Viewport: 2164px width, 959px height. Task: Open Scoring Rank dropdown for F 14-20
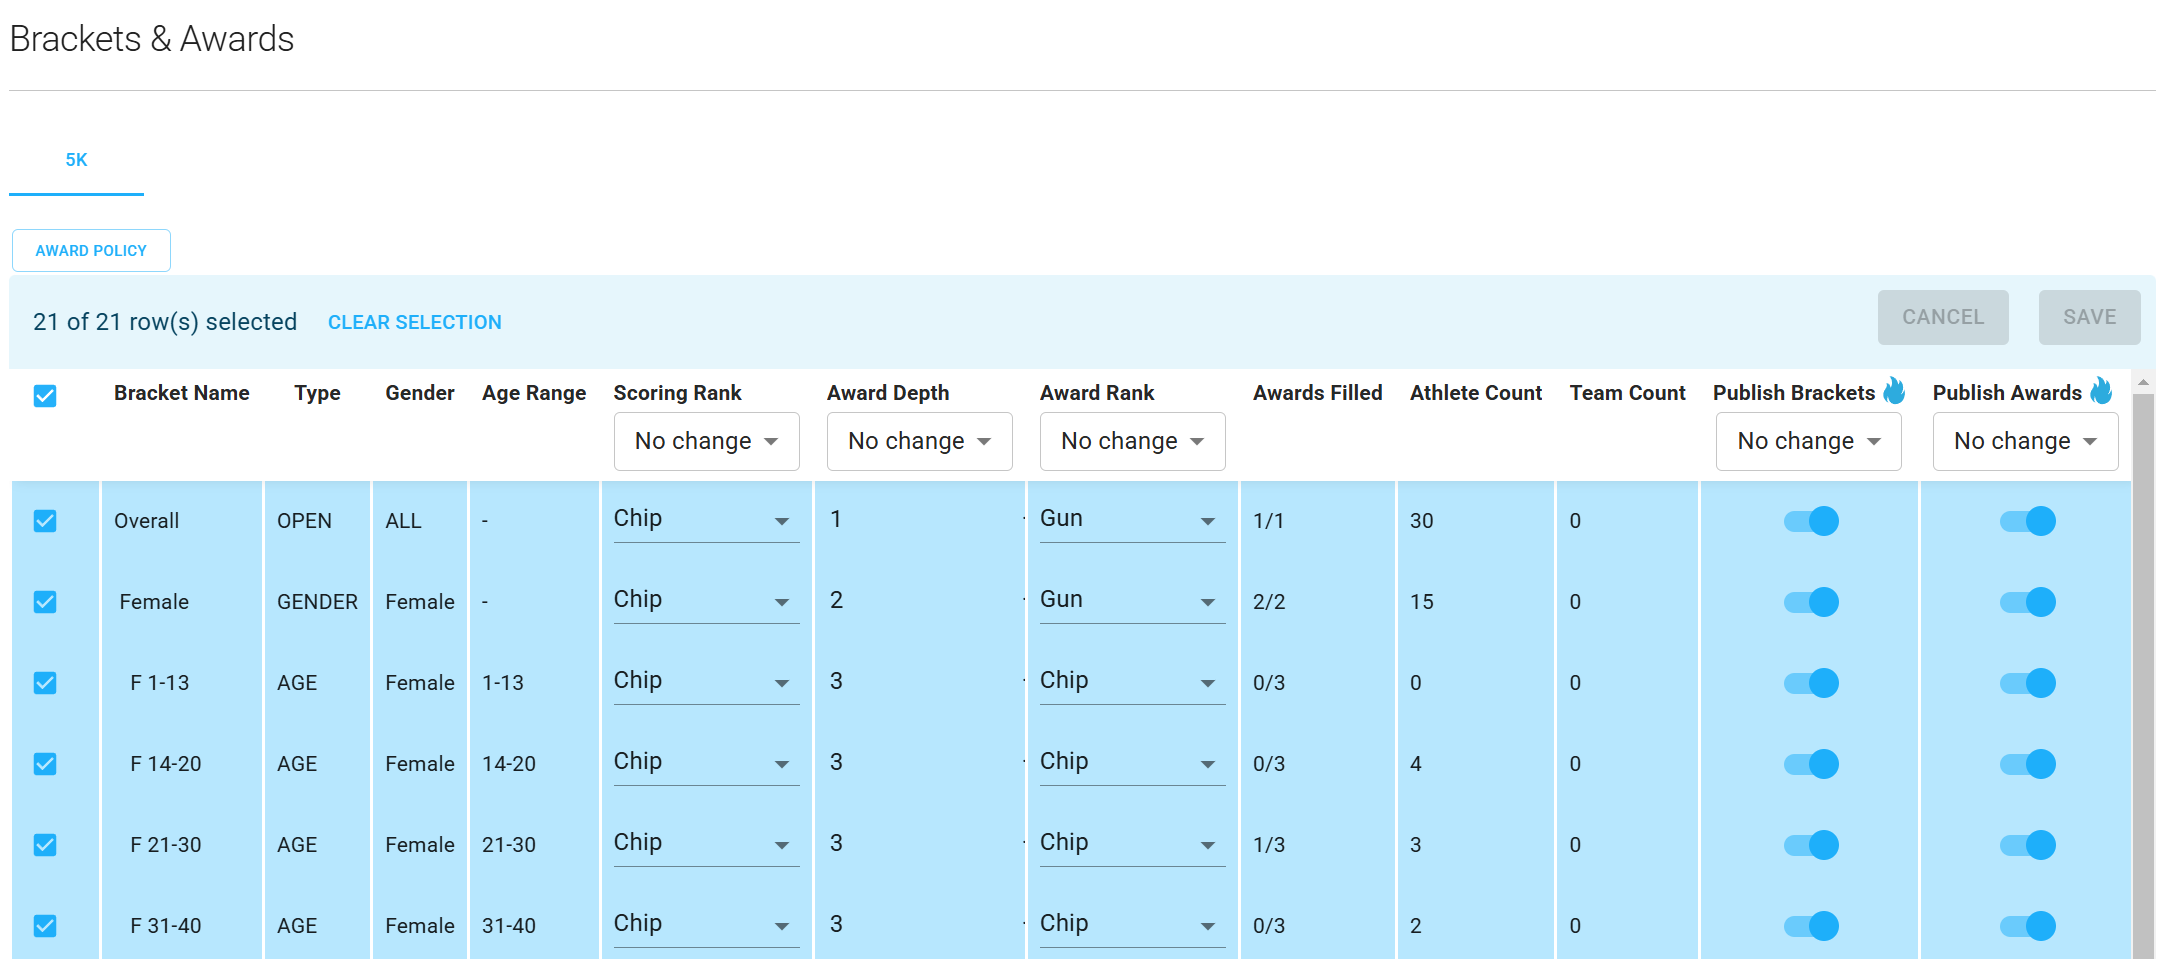[x=707, y=763]
